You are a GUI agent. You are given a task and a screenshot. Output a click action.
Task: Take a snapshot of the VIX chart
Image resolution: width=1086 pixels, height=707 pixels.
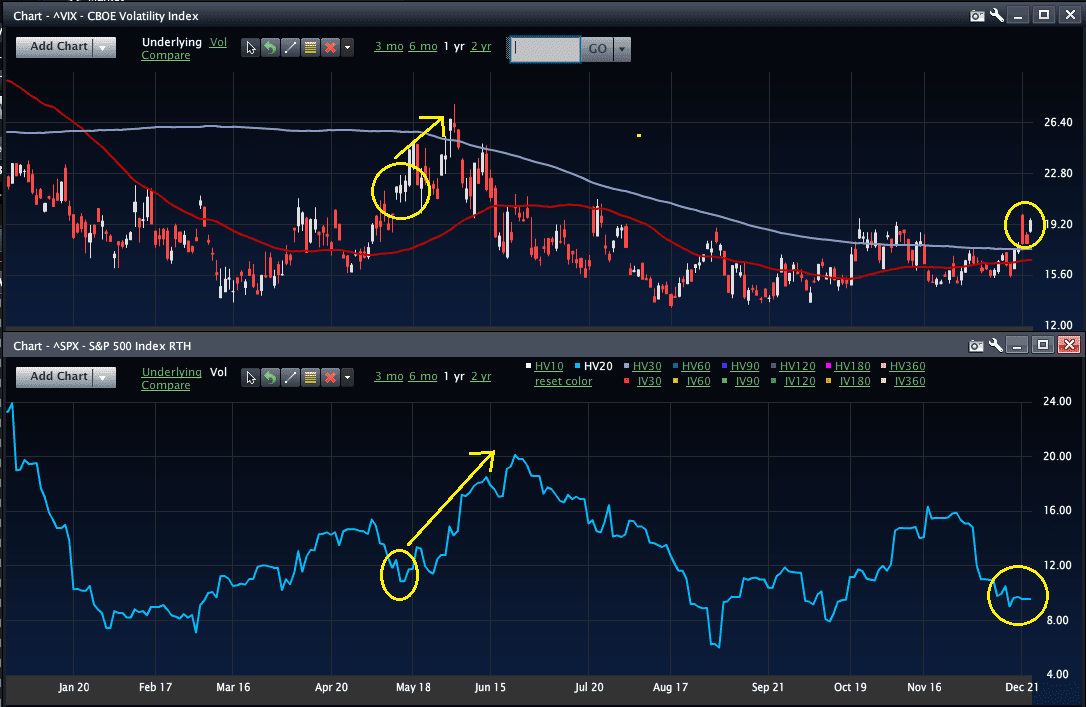coord(977,16)
